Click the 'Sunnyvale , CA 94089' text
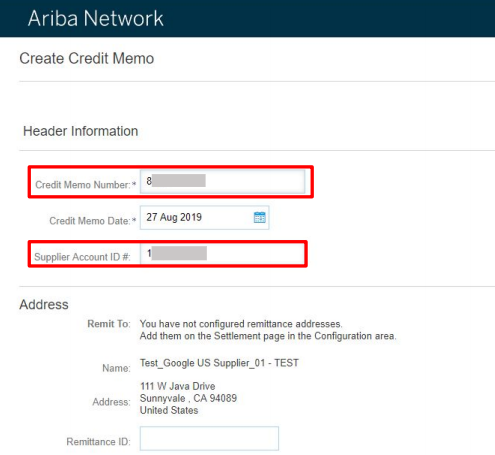The width and height of the screenshot is (495, 455). (188, 398)
